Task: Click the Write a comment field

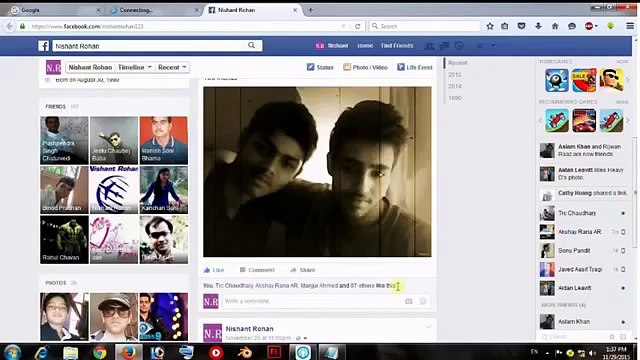Action: (313, 301)
